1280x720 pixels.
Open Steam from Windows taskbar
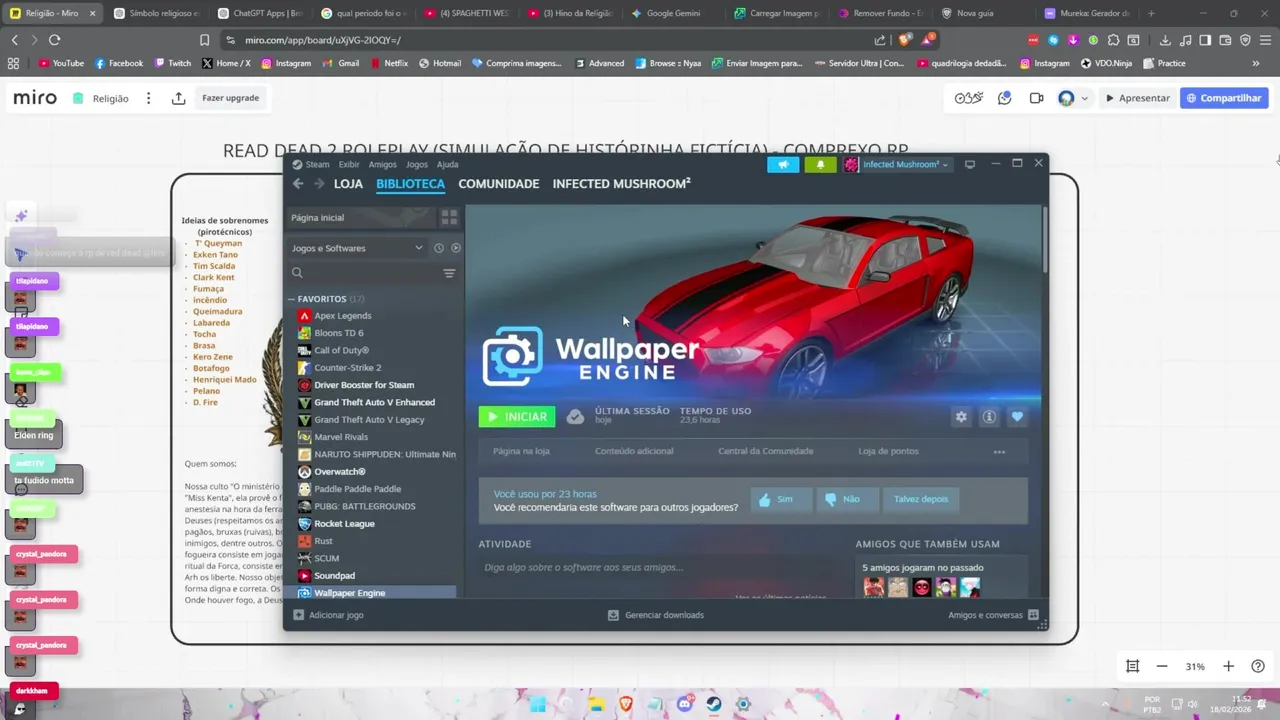(714, 704)
